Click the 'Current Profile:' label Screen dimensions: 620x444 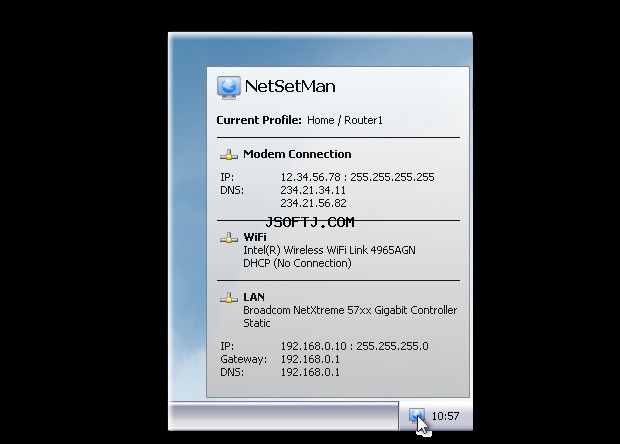(259, 120)
